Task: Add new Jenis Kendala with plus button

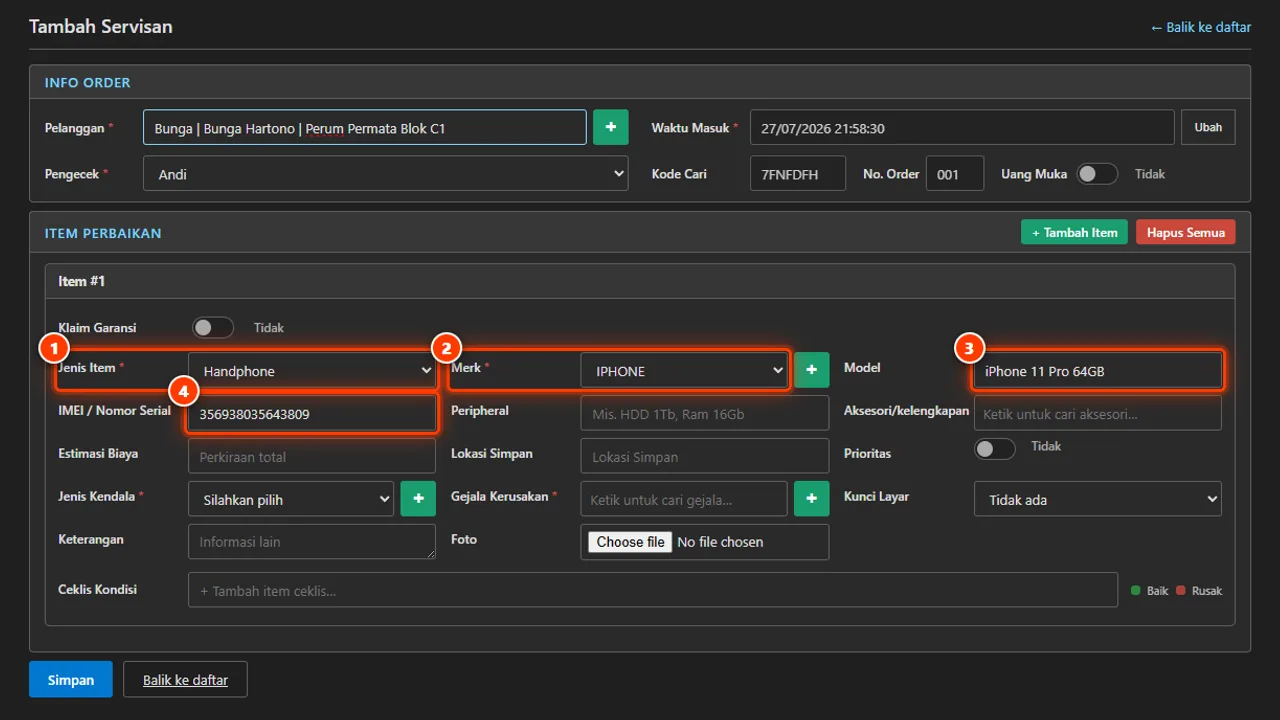Action: 418,498
